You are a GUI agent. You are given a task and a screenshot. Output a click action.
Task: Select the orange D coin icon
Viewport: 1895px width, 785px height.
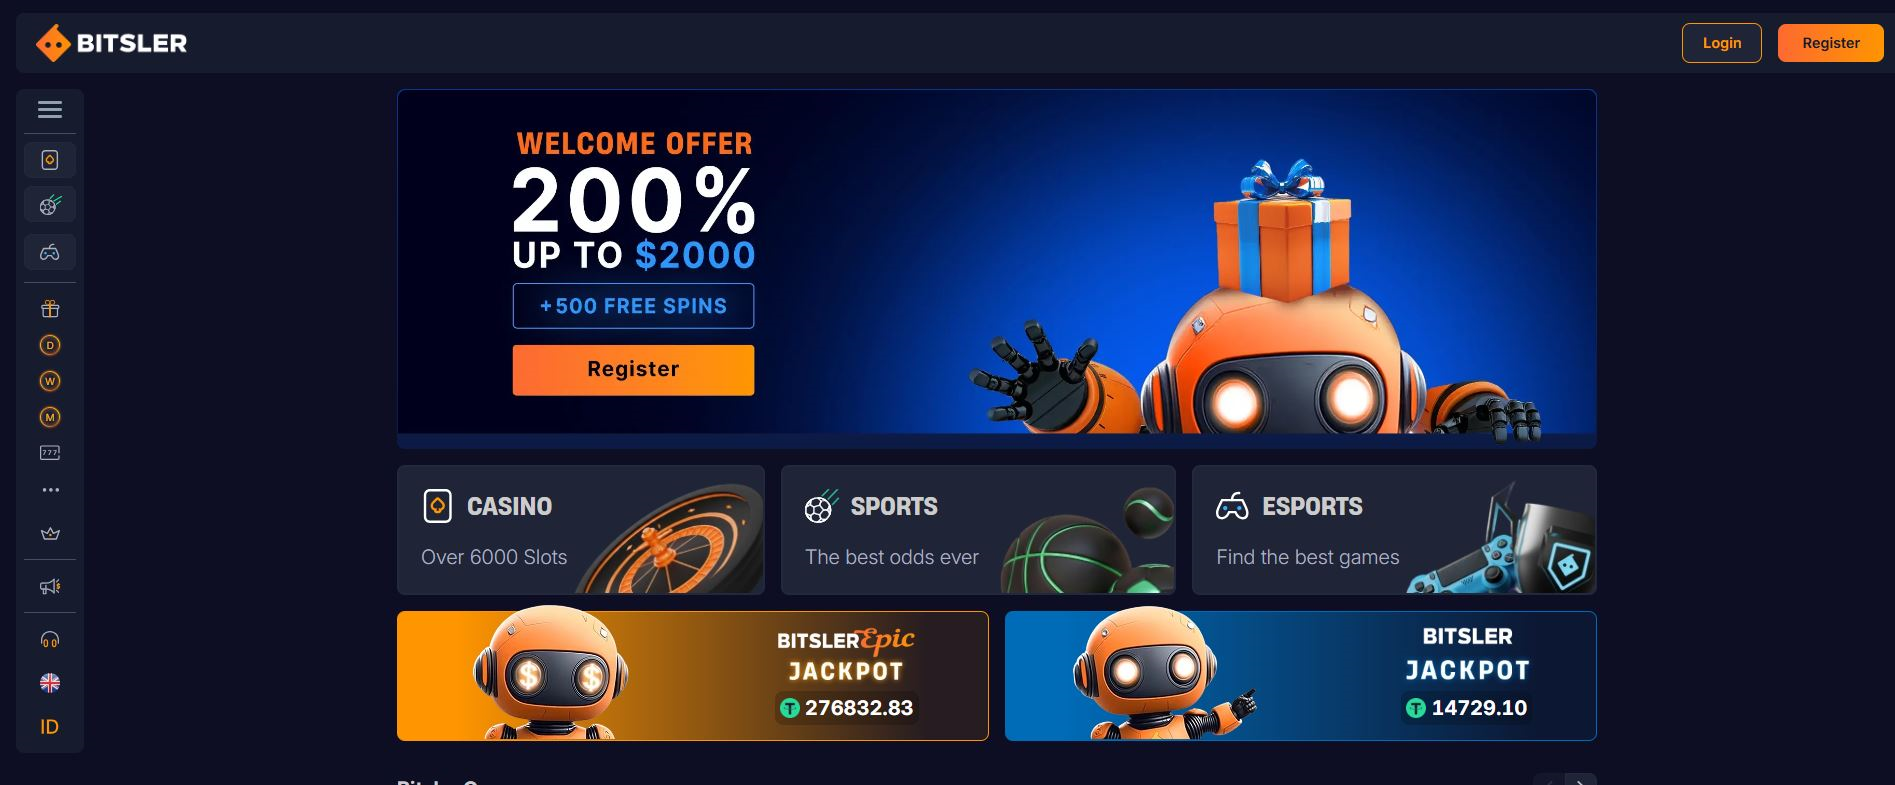[x=50, y=345]
